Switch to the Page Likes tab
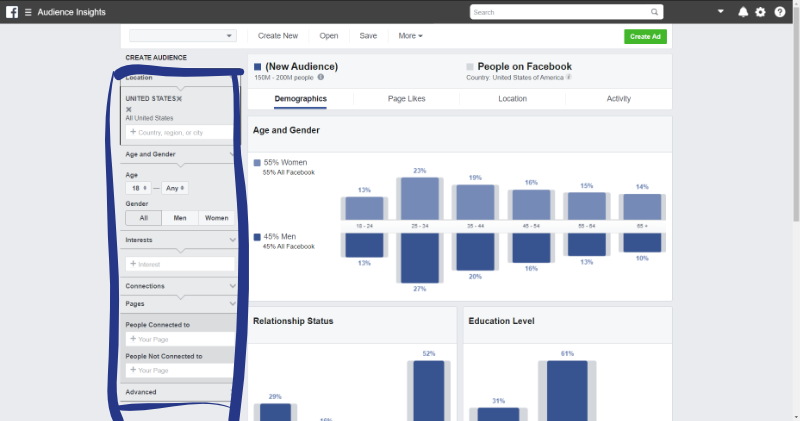800x421 pixels. point(407,99)
